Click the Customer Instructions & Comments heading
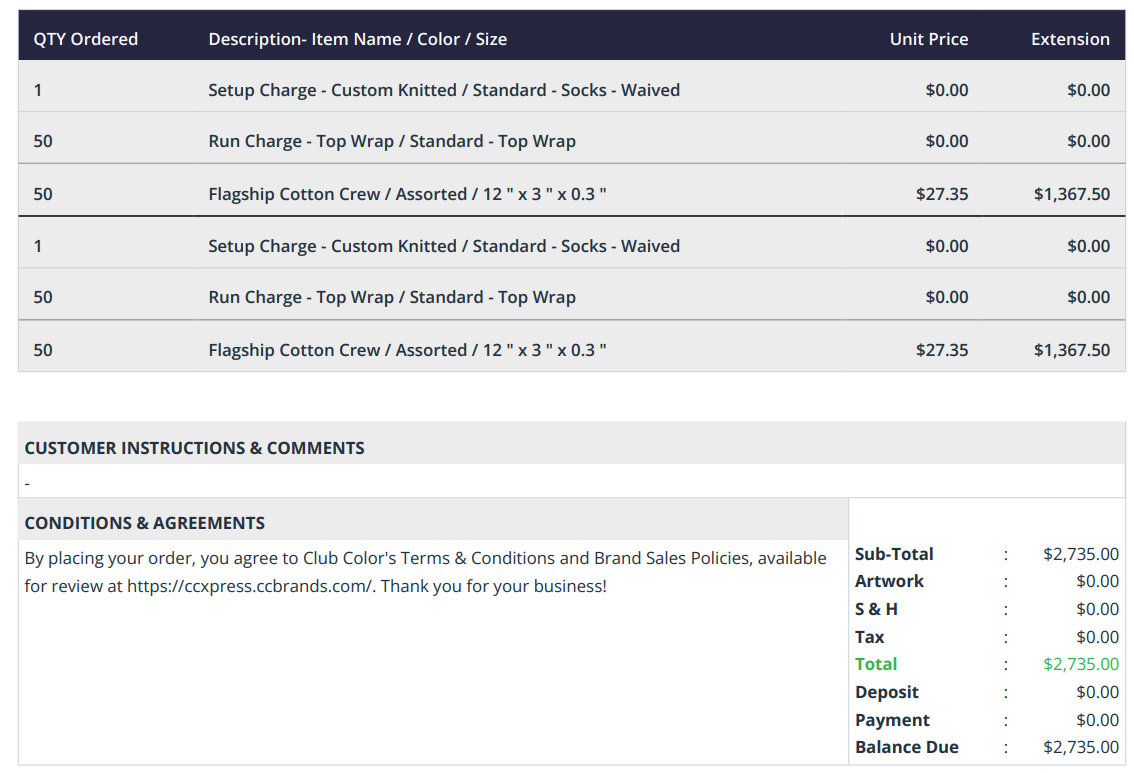 (x=195, y=448)
